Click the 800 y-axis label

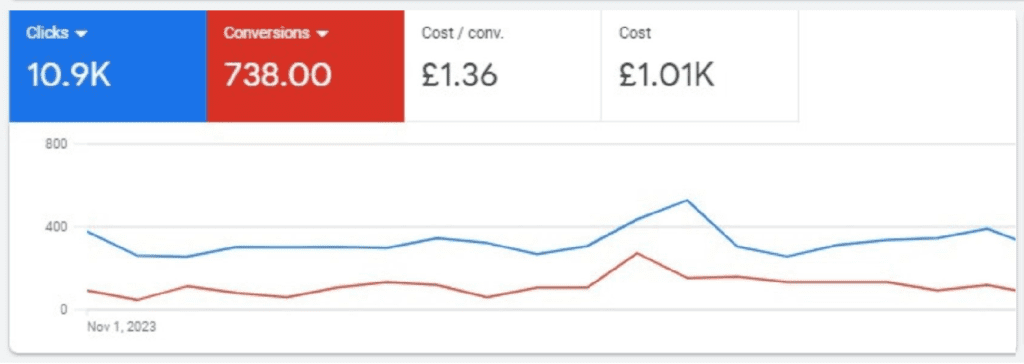tap(56, 144)
